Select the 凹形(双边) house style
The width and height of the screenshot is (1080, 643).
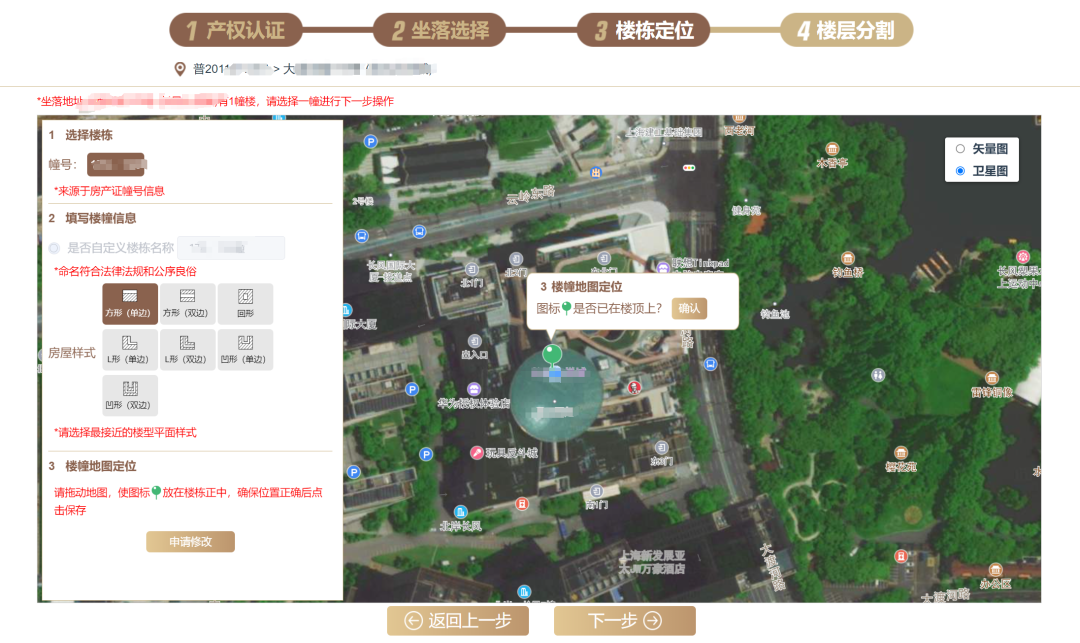130,395
